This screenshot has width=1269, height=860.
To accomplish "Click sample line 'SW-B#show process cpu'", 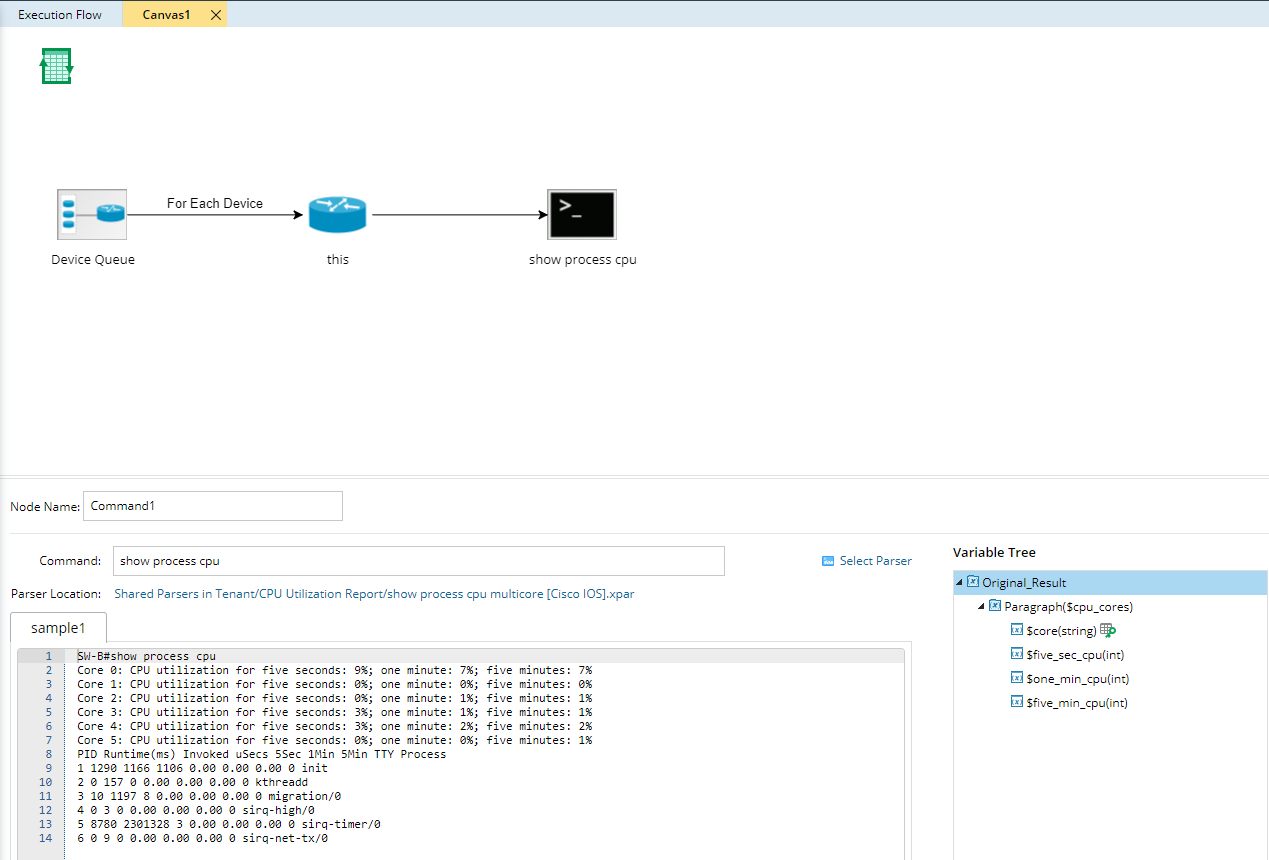I will [x=146, y=656].
